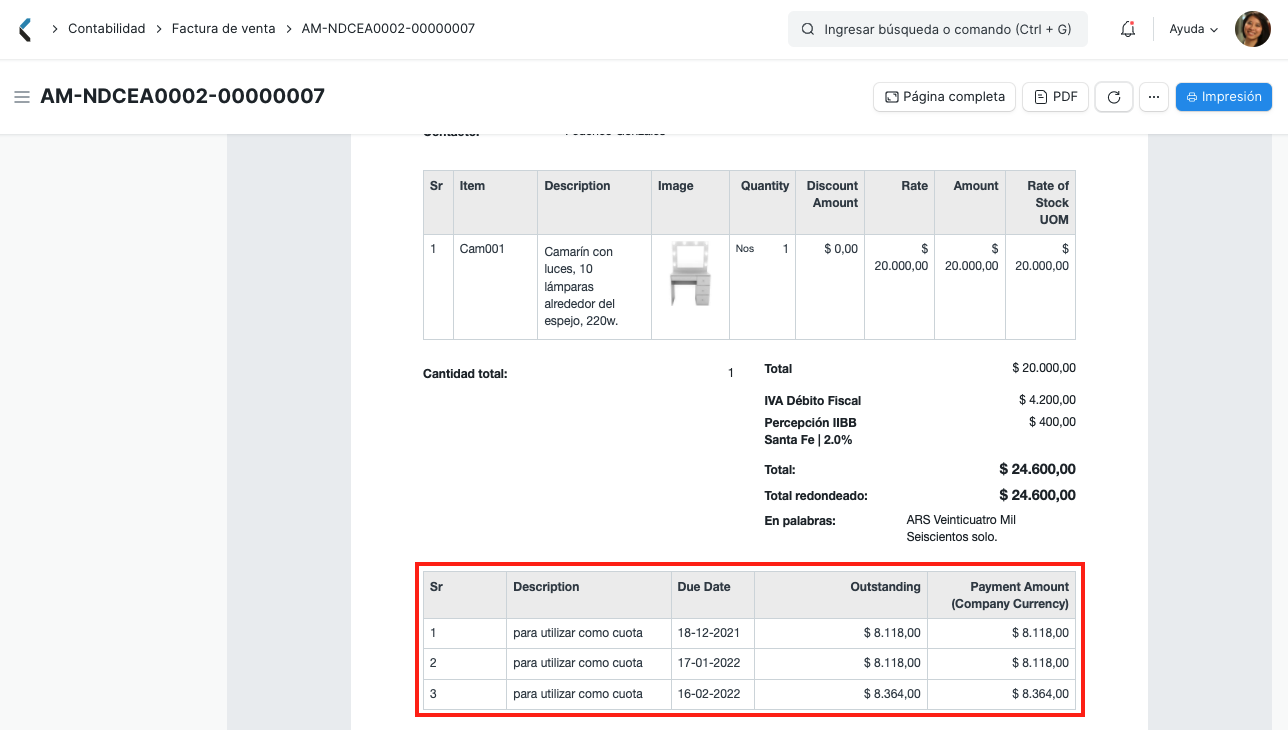
Task: Go to Factura de venta breadcrumb
Action: pyautogui.click(x=223, y=29)
